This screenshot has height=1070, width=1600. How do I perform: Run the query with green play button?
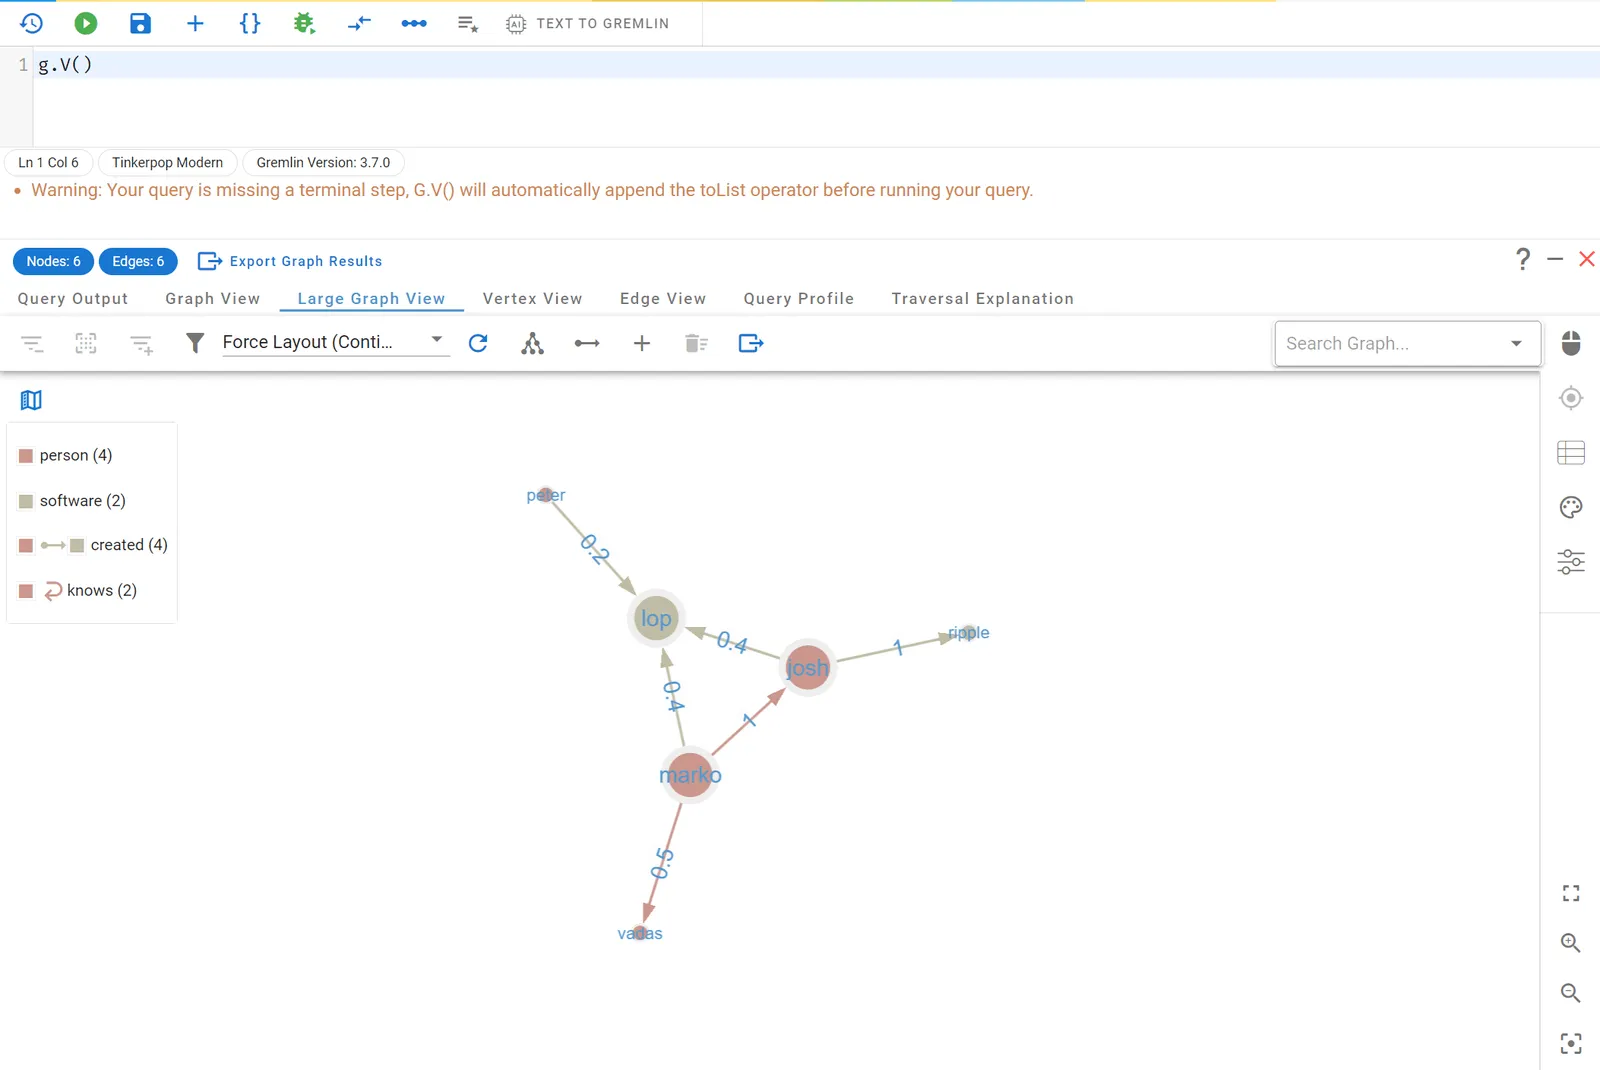tap(86, 23)
